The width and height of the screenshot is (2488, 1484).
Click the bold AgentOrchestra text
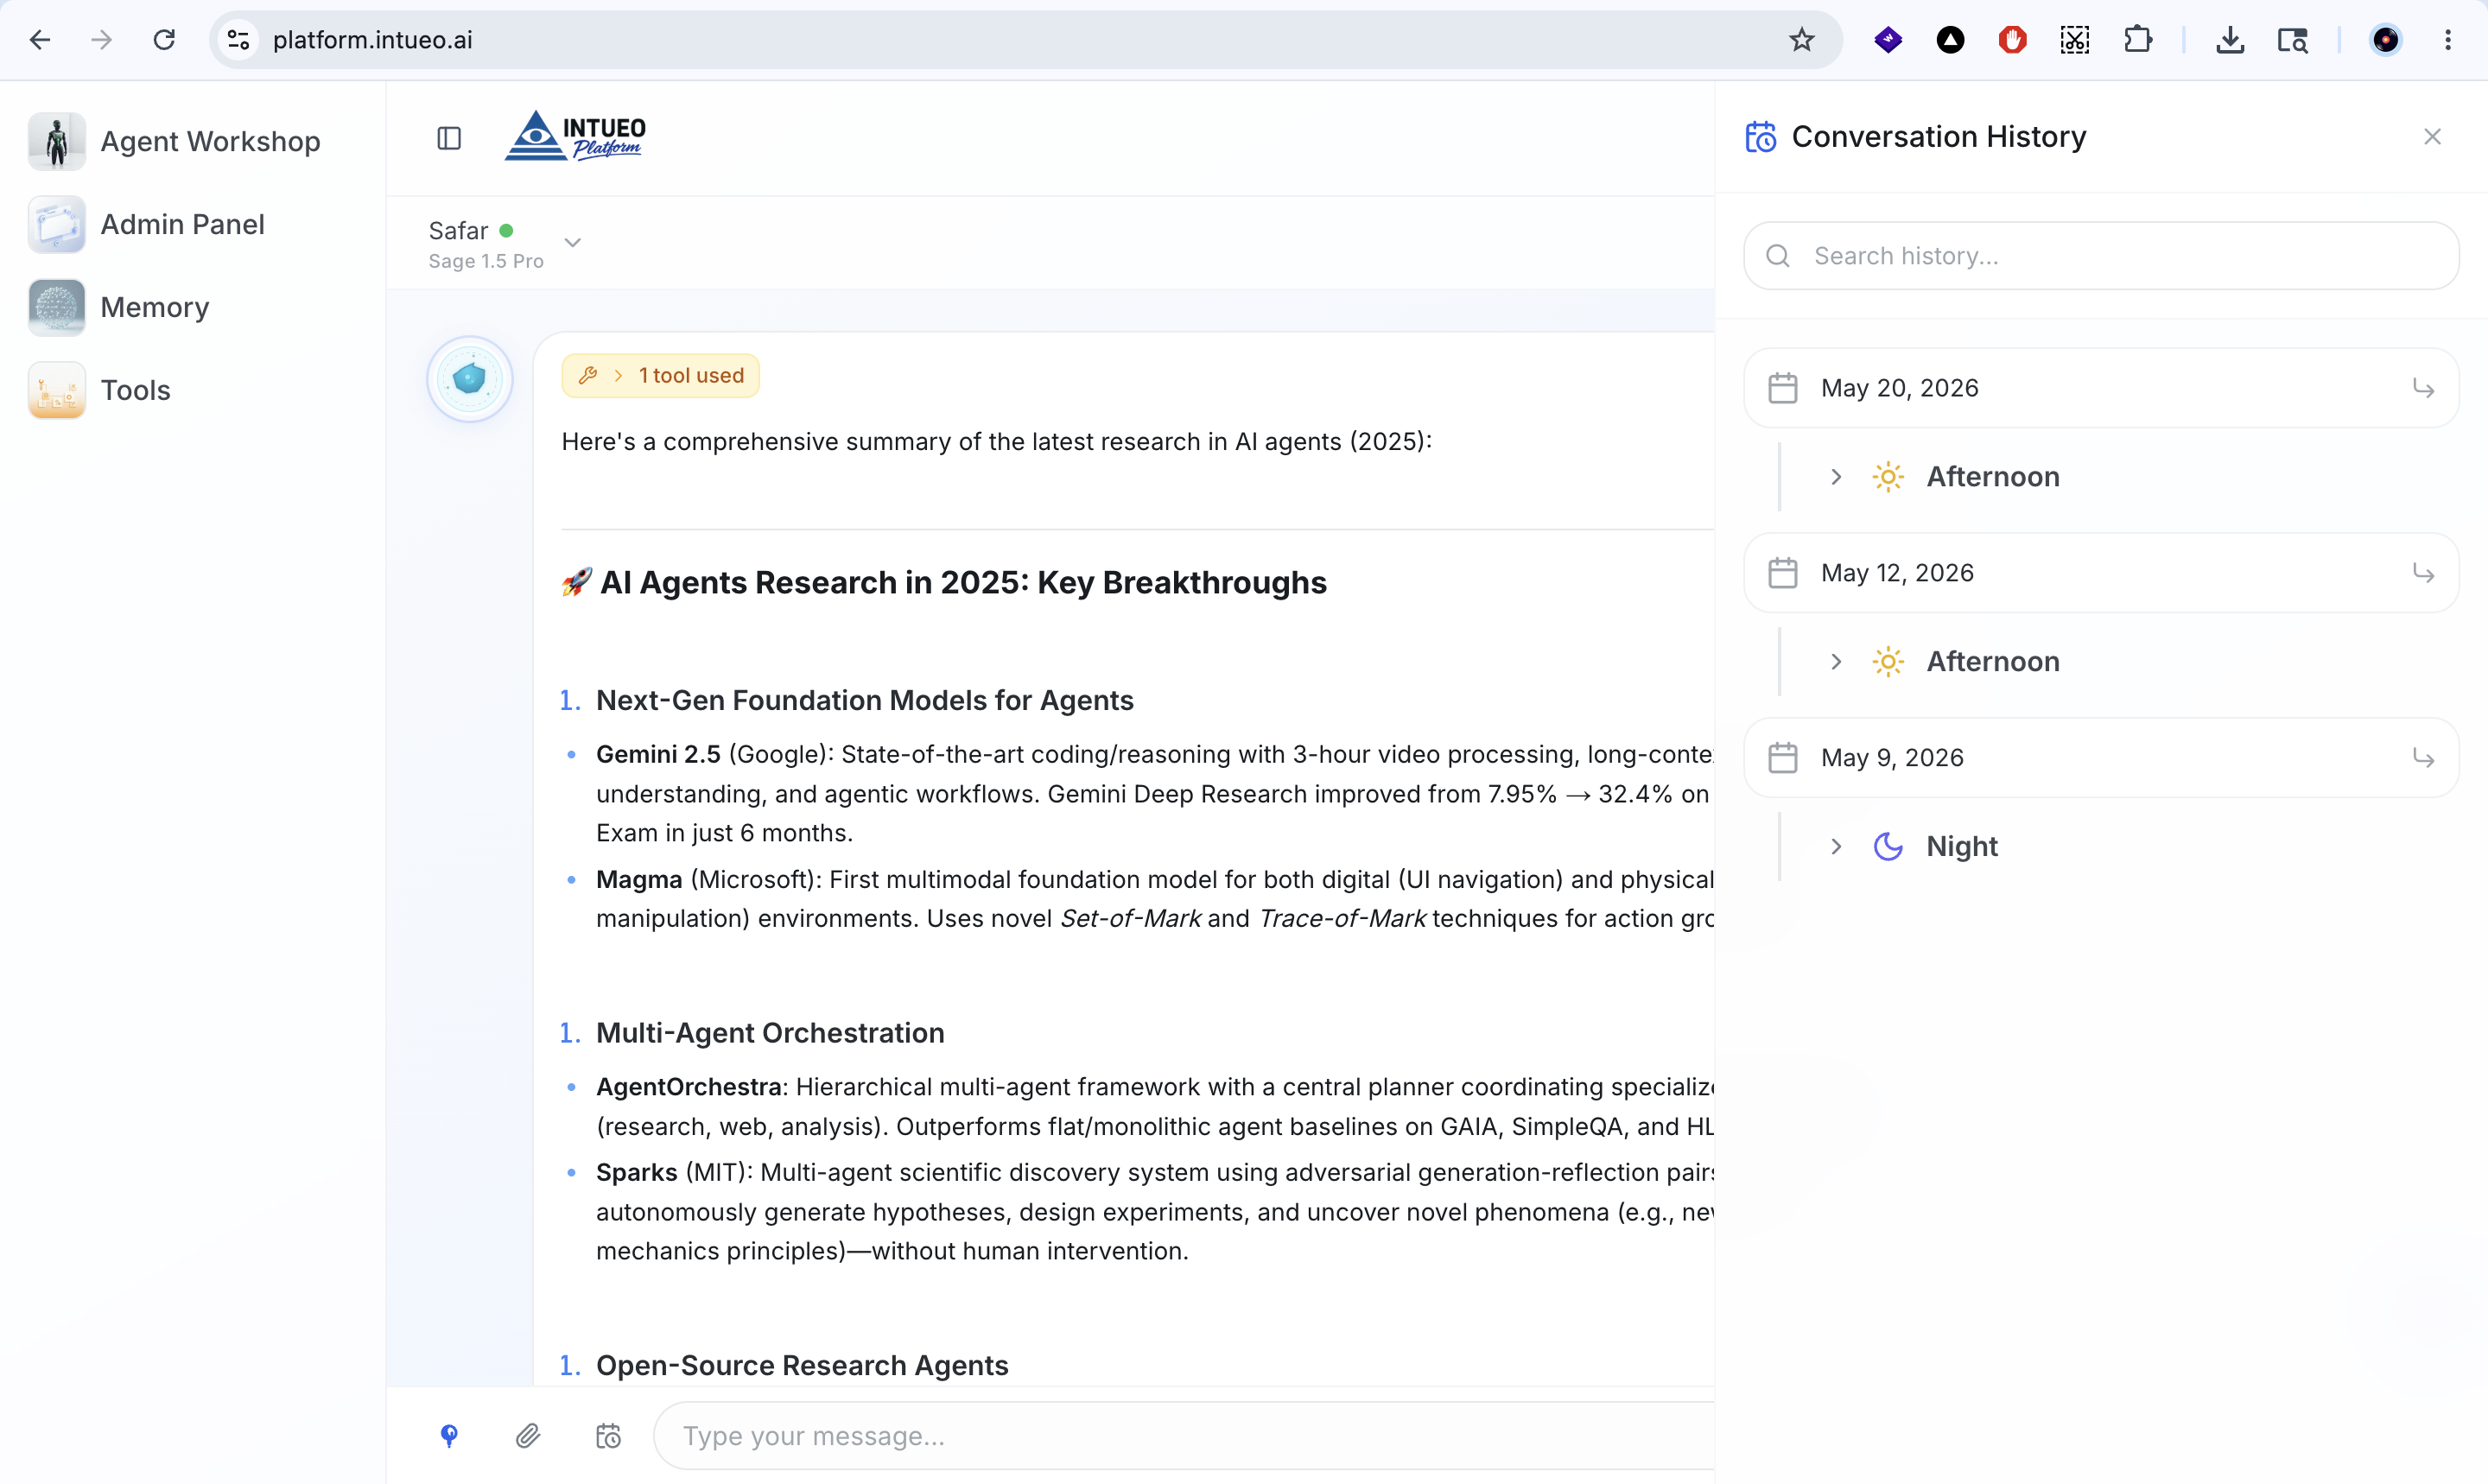(x=689, y=1087)
